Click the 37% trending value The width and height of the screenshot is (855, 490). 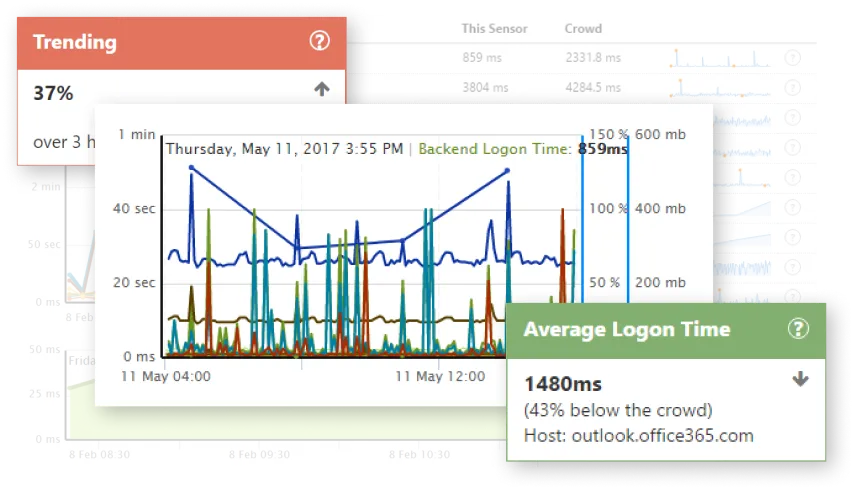[x=53, y=93]
